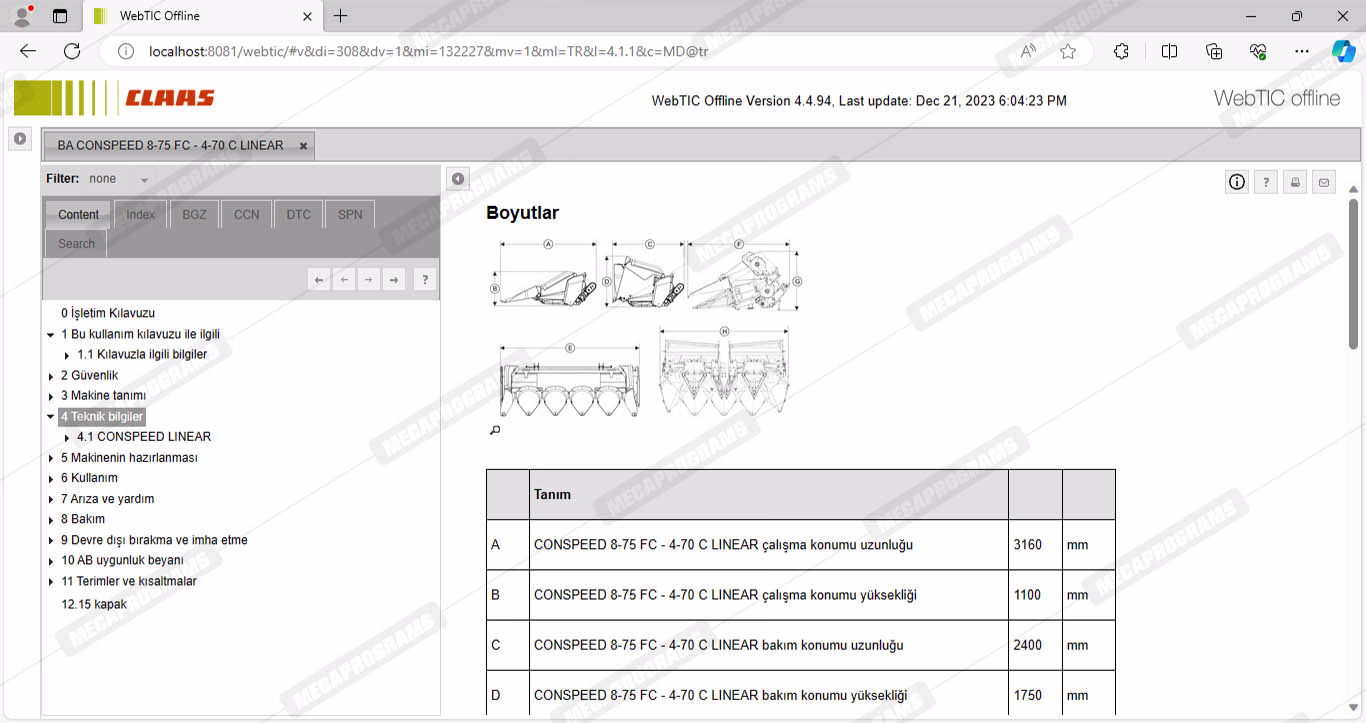Collapse the 4 Teknik bilgiler node

(51, 417)
